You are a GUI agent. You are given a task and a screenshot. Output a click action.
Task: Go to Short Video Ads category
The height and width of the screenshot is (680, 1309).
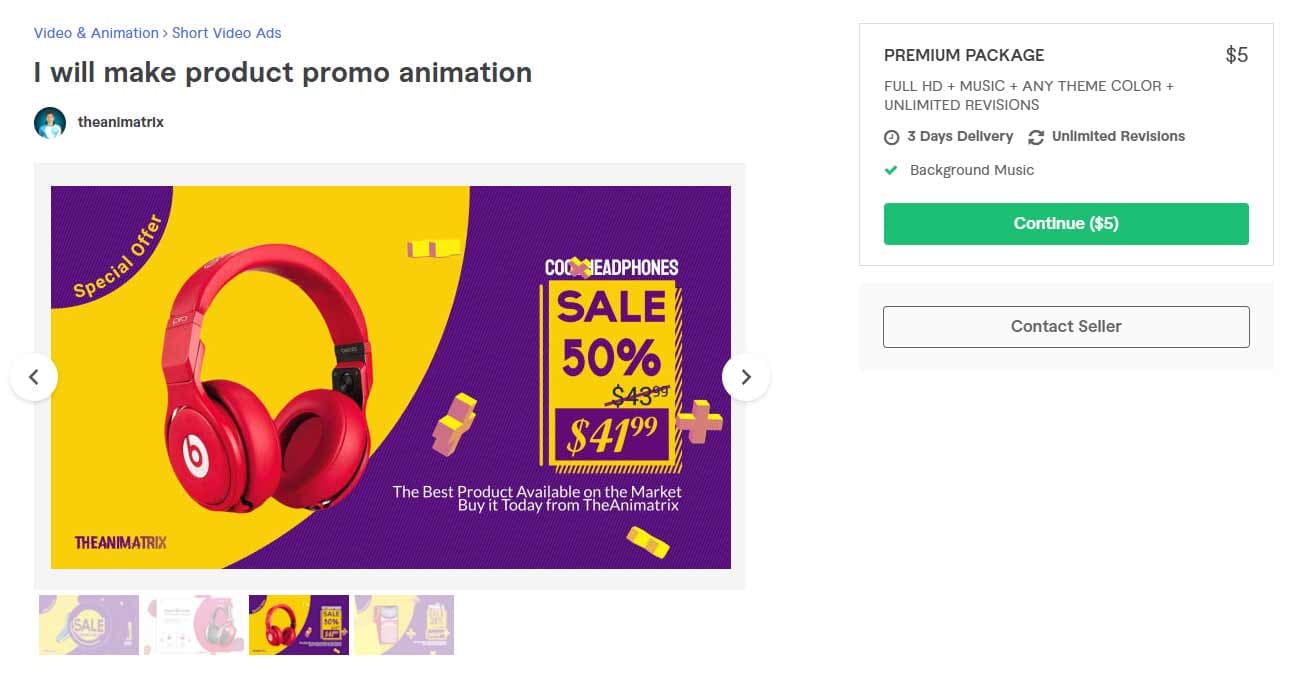pyautogui.click(x=227, y=33)
